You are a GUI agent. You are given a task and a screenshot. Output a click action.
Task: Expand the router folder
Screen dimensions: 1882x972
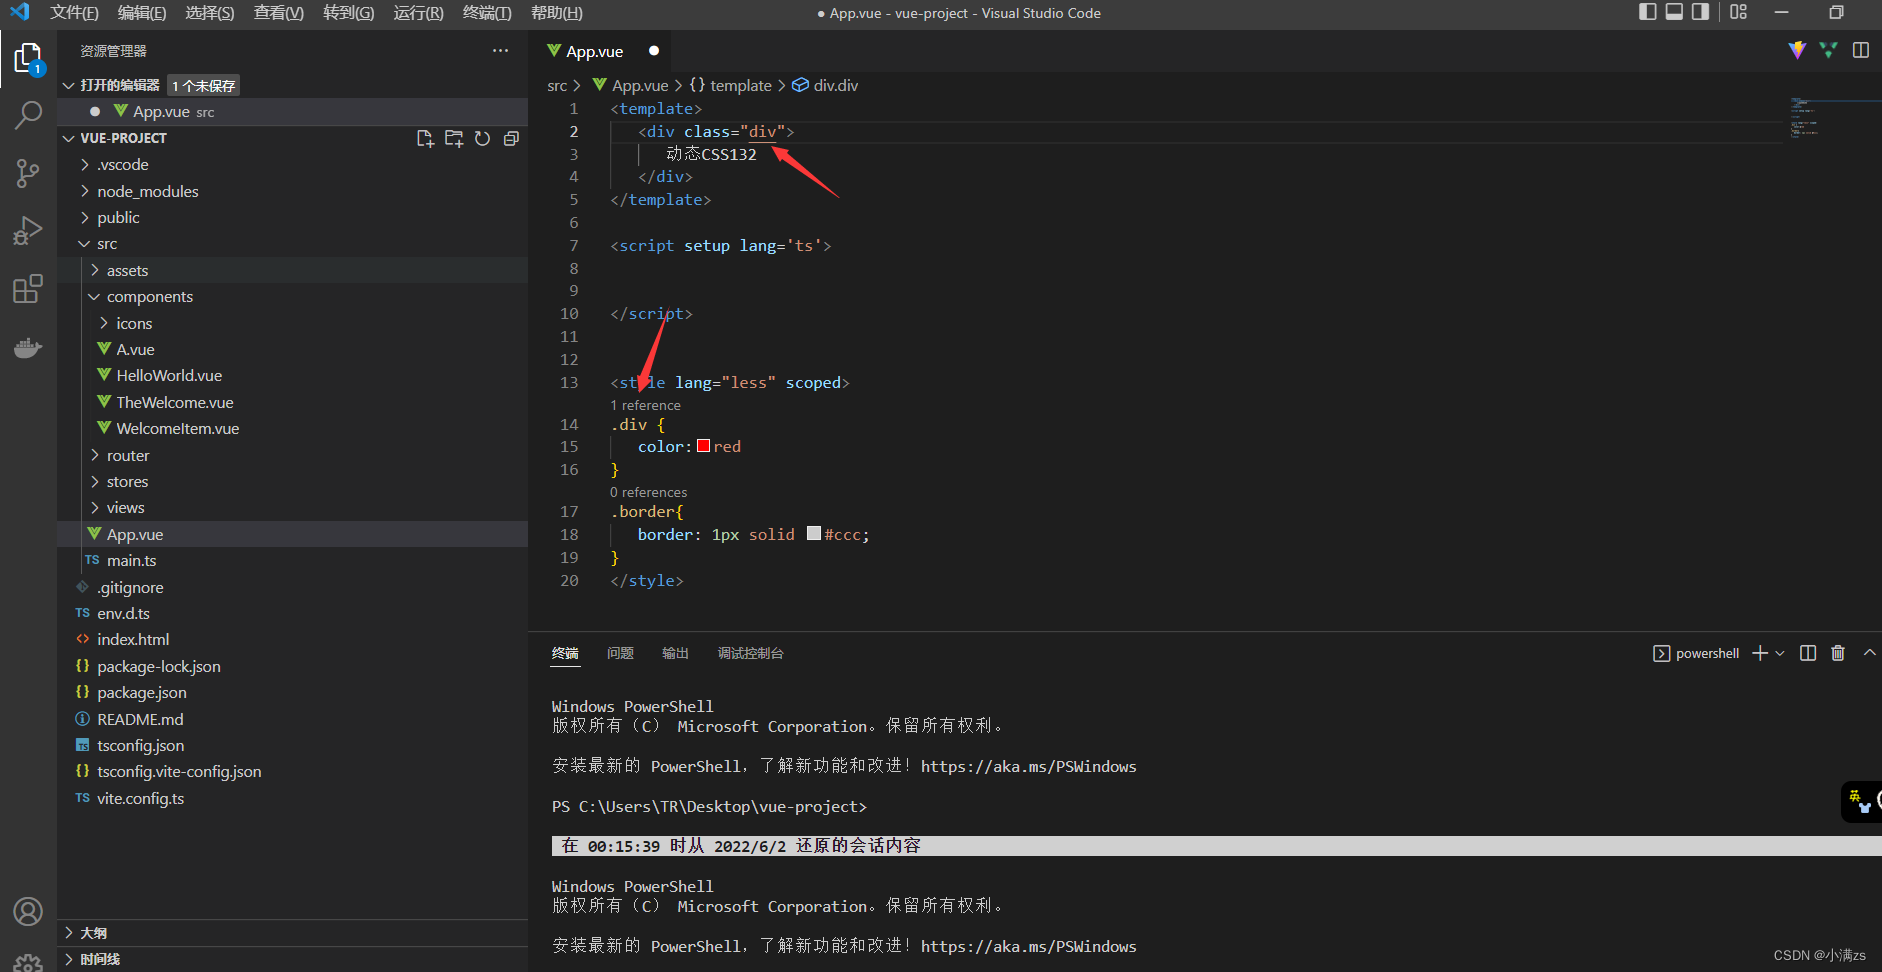[95, 455]
